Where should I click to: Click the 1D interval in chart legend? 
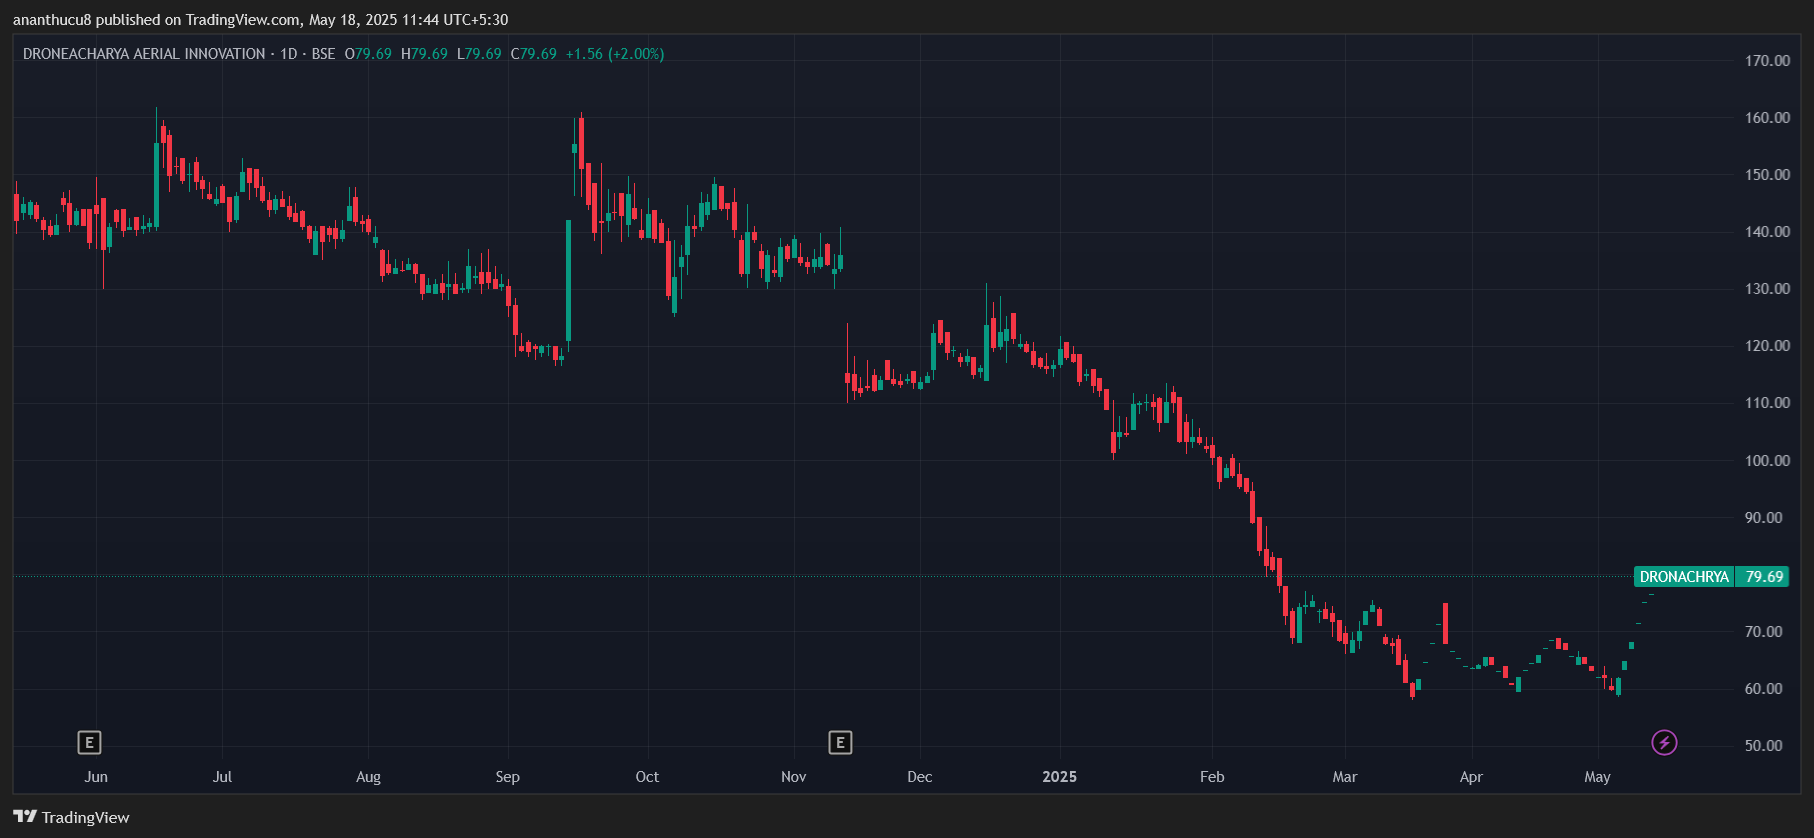tap(288, 54)
